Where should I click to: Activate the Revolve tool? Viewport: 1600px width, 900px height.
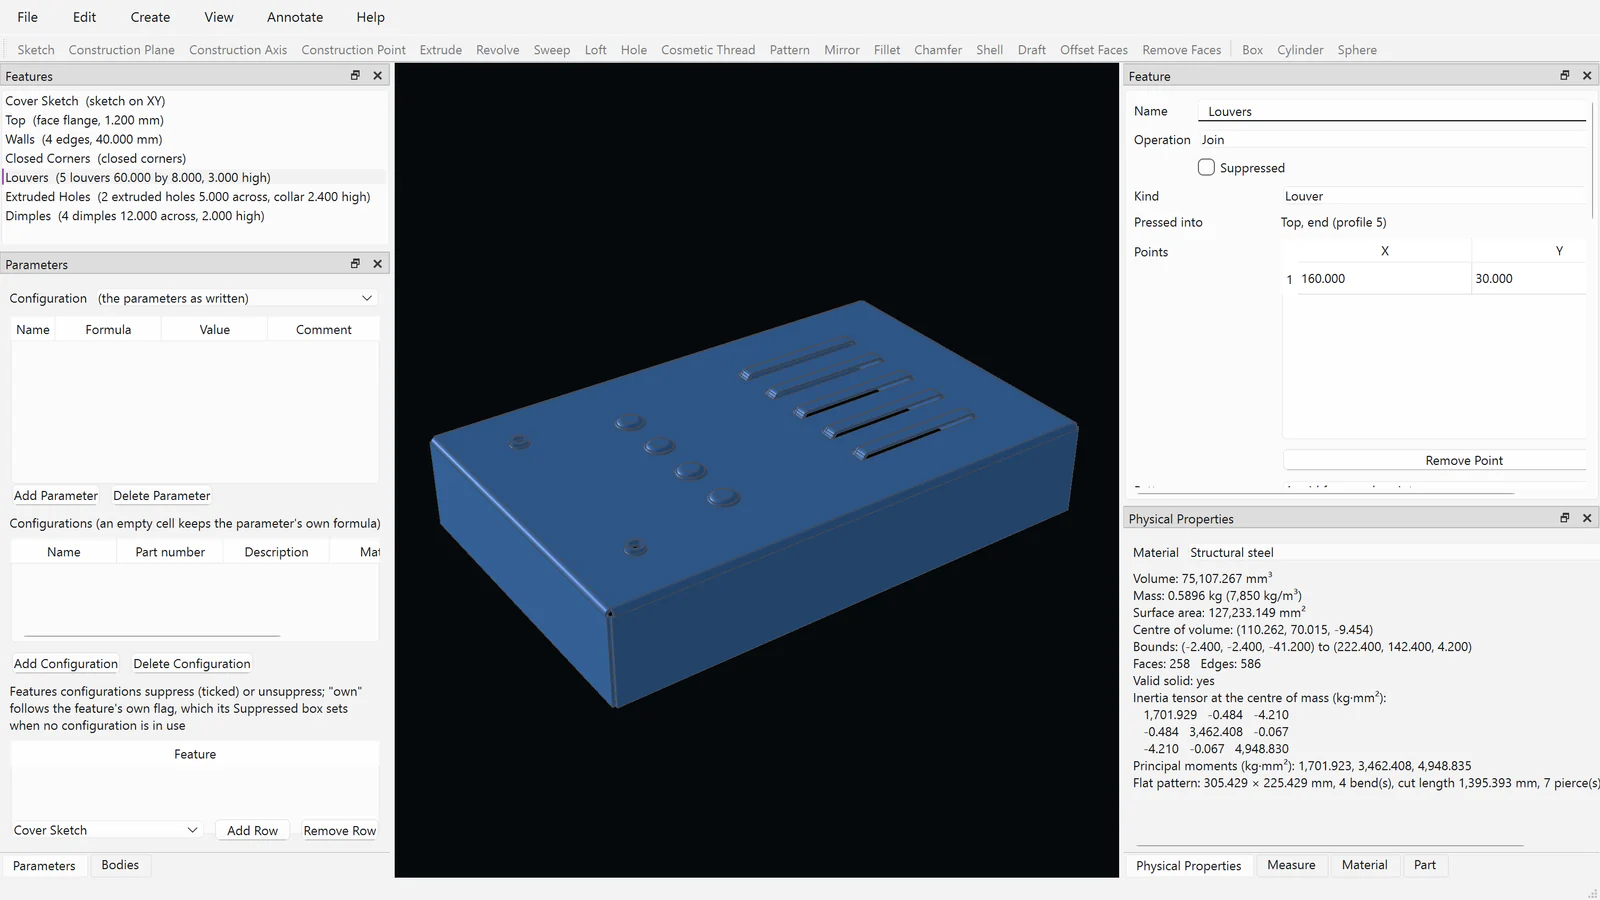tap(498, 50)
